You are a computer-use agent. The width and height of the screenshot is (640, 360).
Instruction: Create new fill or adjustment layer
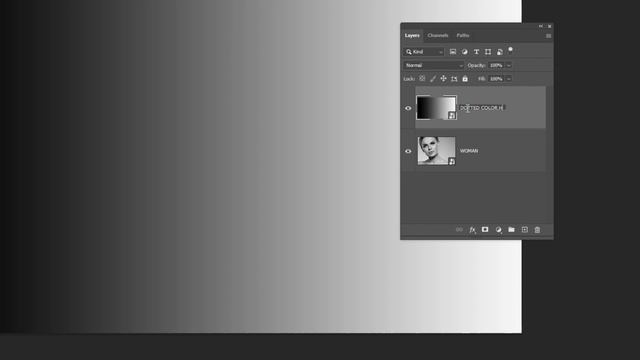click(x=498, y=230)
